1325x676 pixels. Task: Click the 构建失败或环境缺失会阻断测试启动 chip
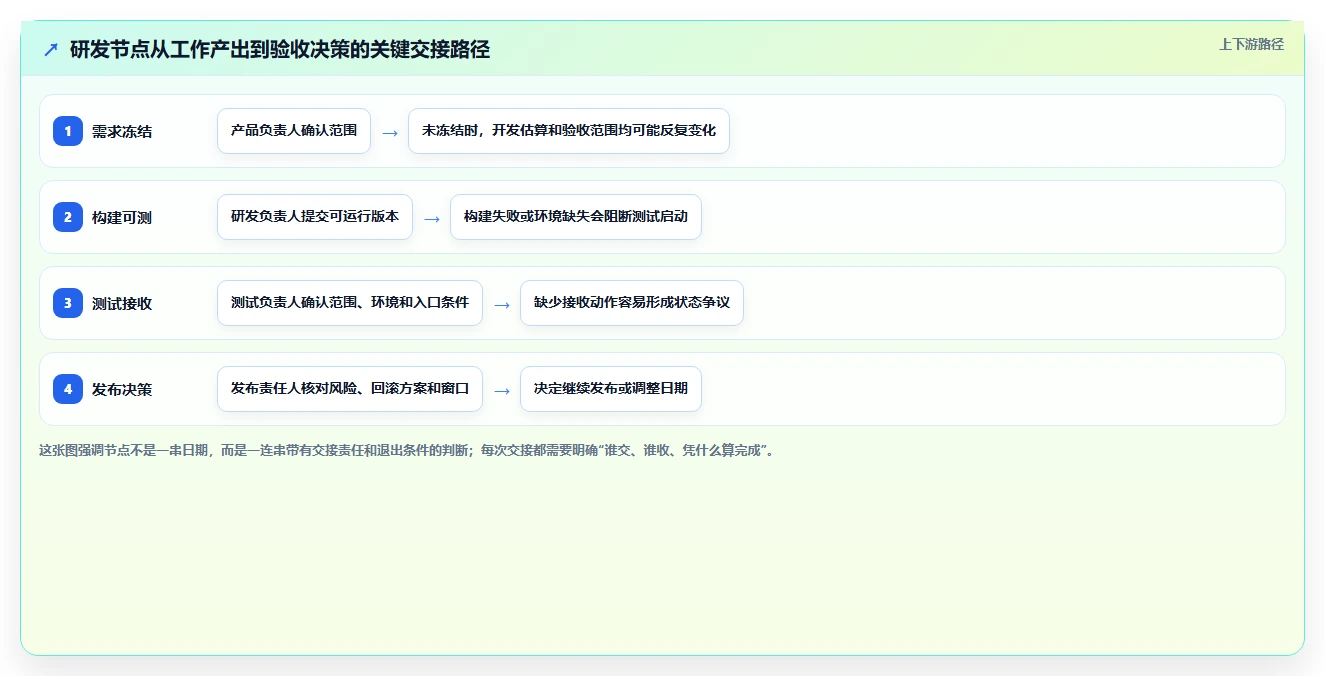tap(576, 217)
